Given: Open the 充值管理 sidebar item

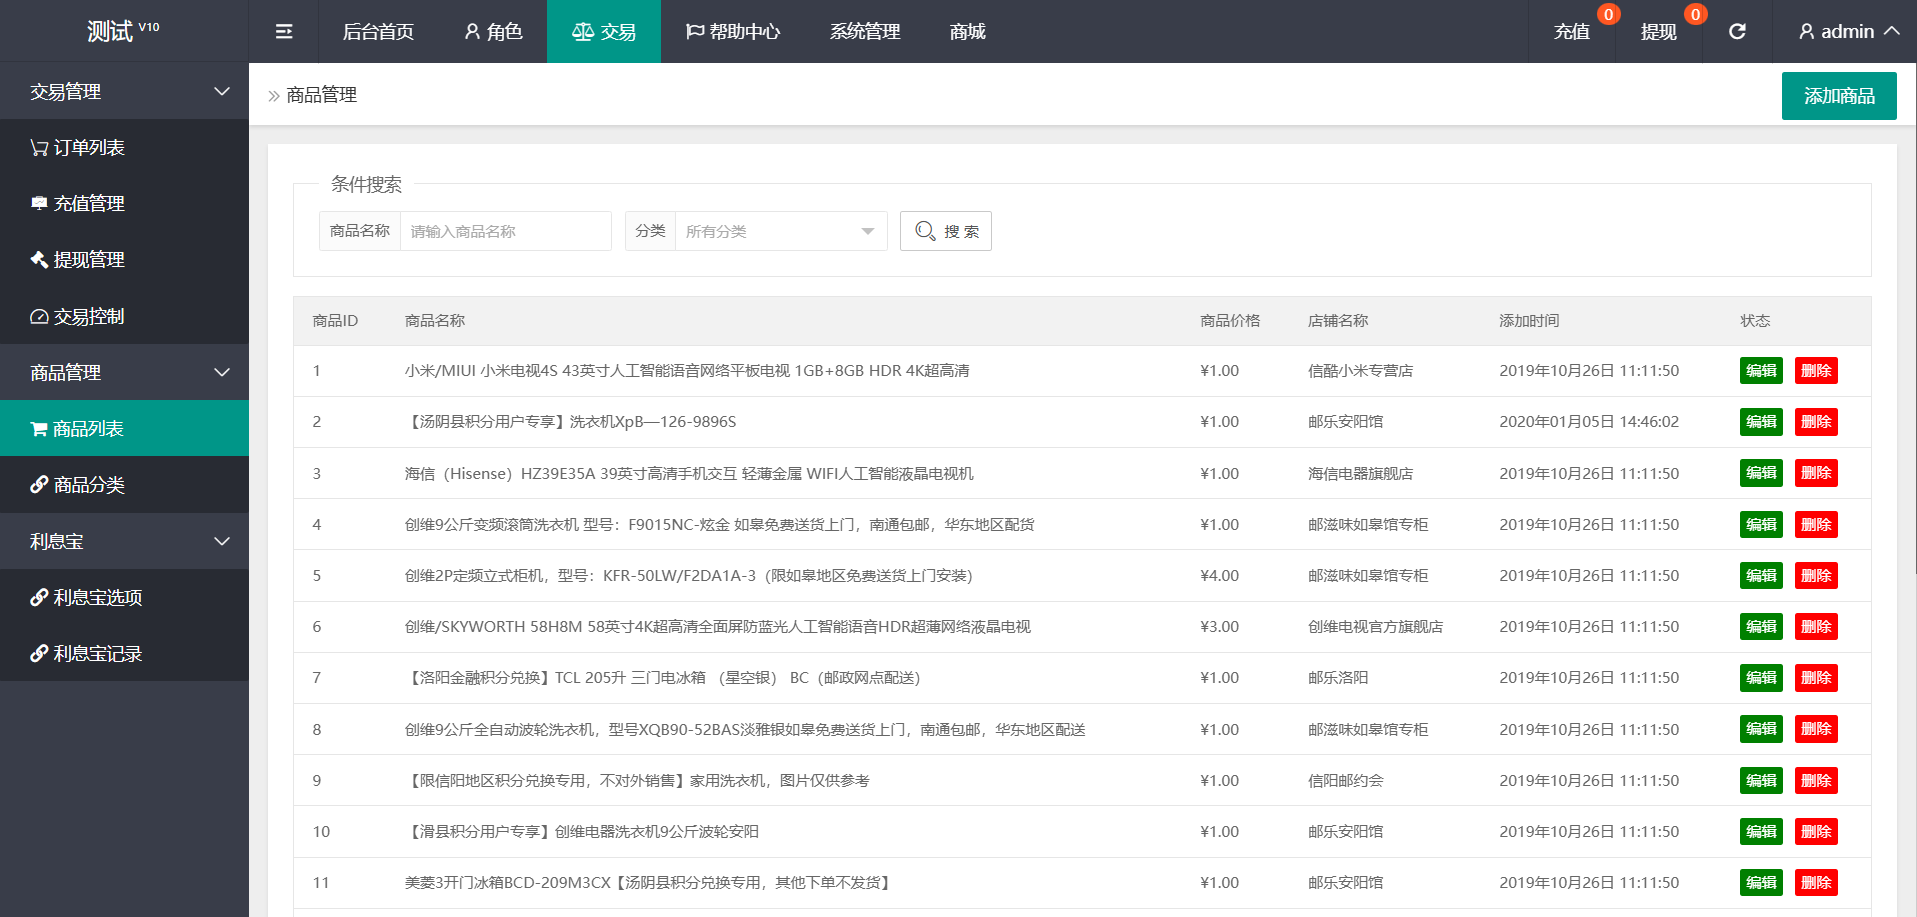Looking at the screenshot, I should coord(124,204).
